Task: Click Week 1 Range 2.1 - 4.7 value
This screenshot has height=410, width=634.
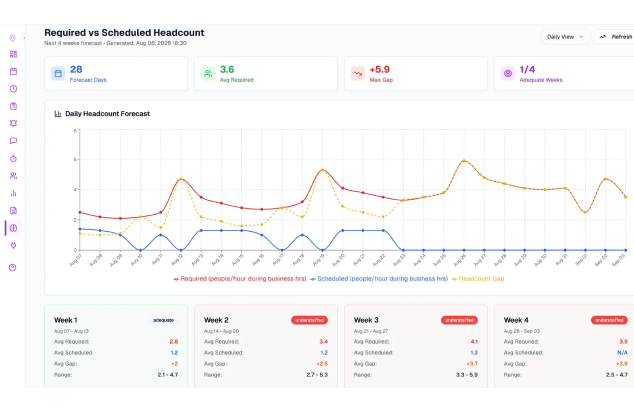Action: pos(168,375)
